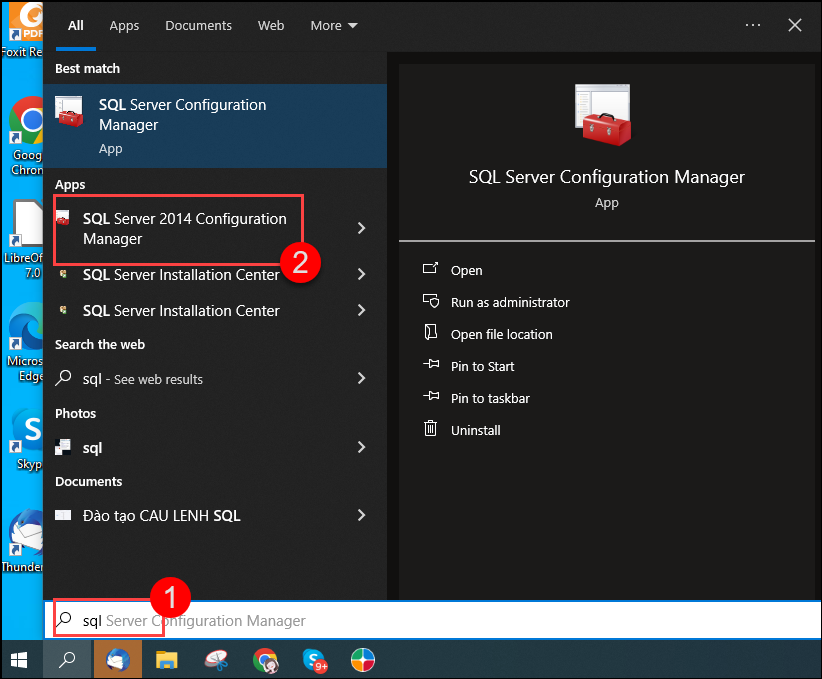Expand the Đào tạo CAU LENH SQL chevron
The width and height of the screenshot is (822, 679).
361,516
